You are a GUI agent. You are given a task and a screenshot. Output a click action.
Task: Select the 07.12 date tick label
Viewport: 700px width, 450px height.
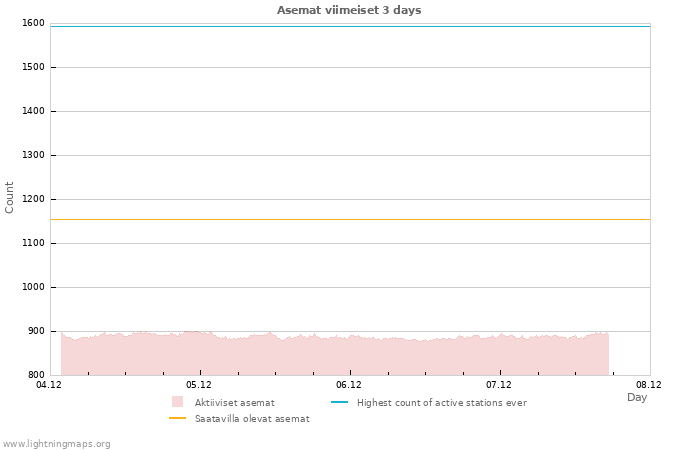click(x=499, y=385)
